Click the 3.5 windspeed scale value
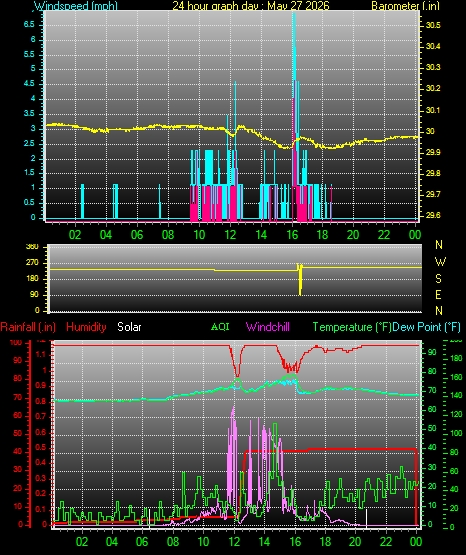Viewport: 466px width, 555px height. 29,113
